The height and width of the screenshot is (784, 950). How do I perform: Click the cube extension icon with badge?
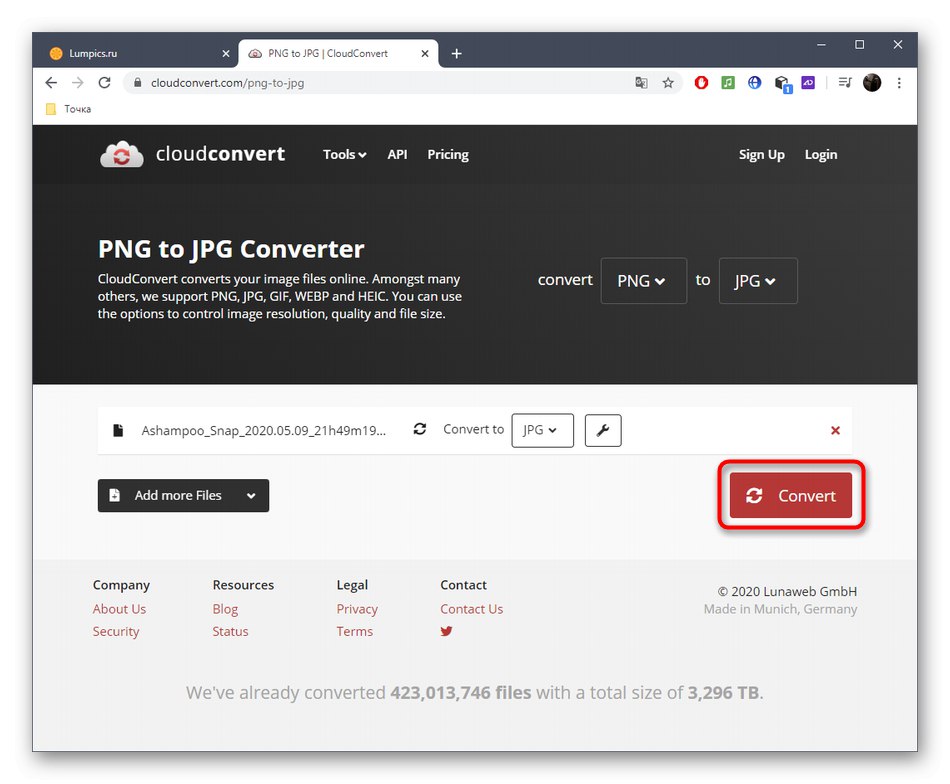coord(782,84)
